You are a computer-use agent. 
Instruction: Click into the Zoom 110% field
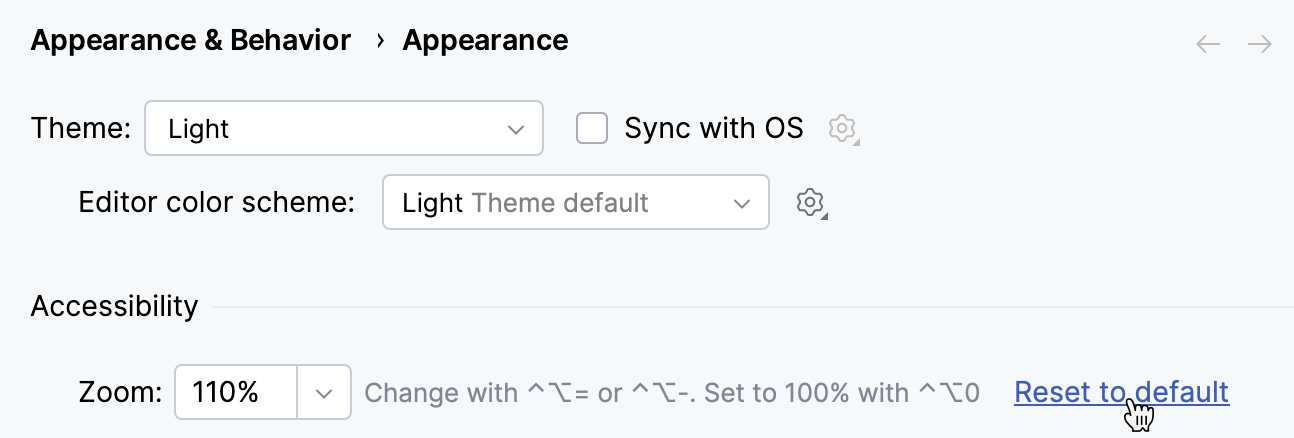coord(236,392)
